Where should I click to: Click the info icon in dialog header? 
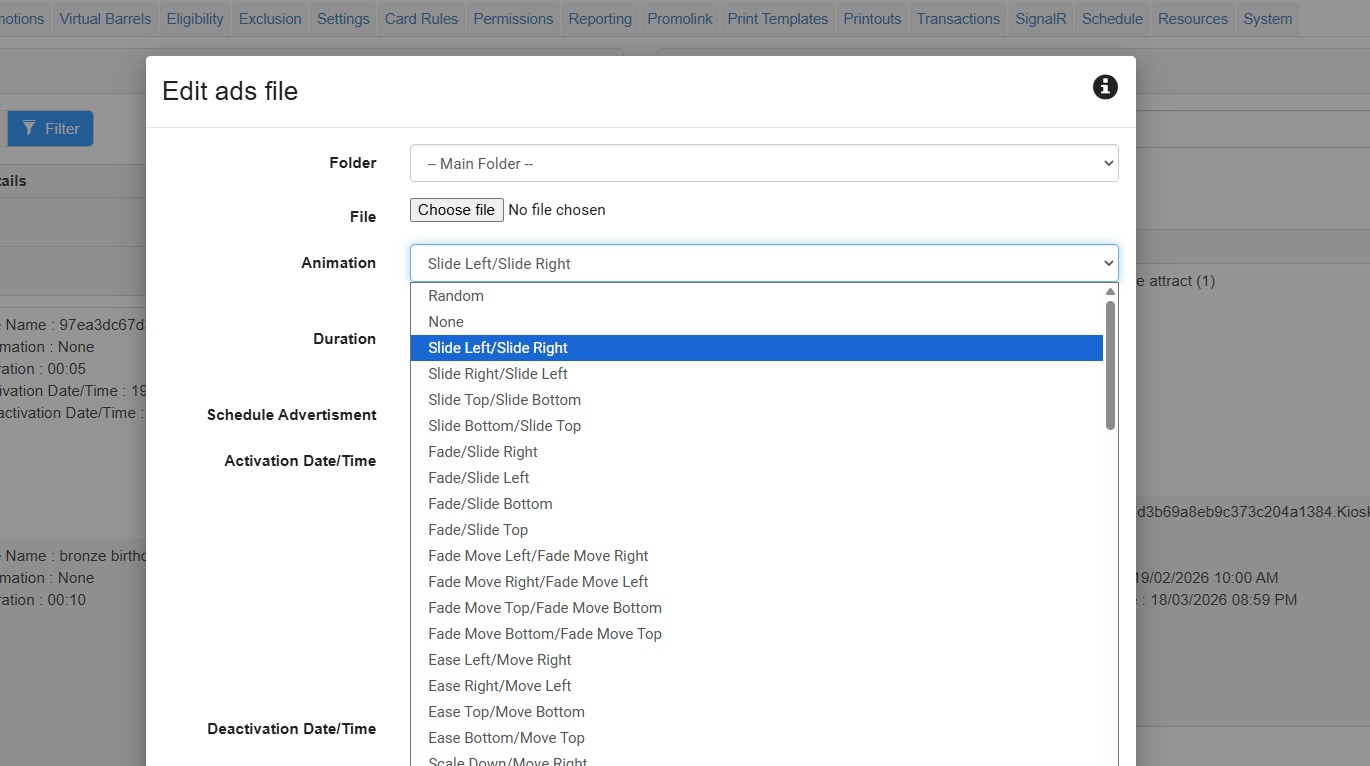[1105, 87]
